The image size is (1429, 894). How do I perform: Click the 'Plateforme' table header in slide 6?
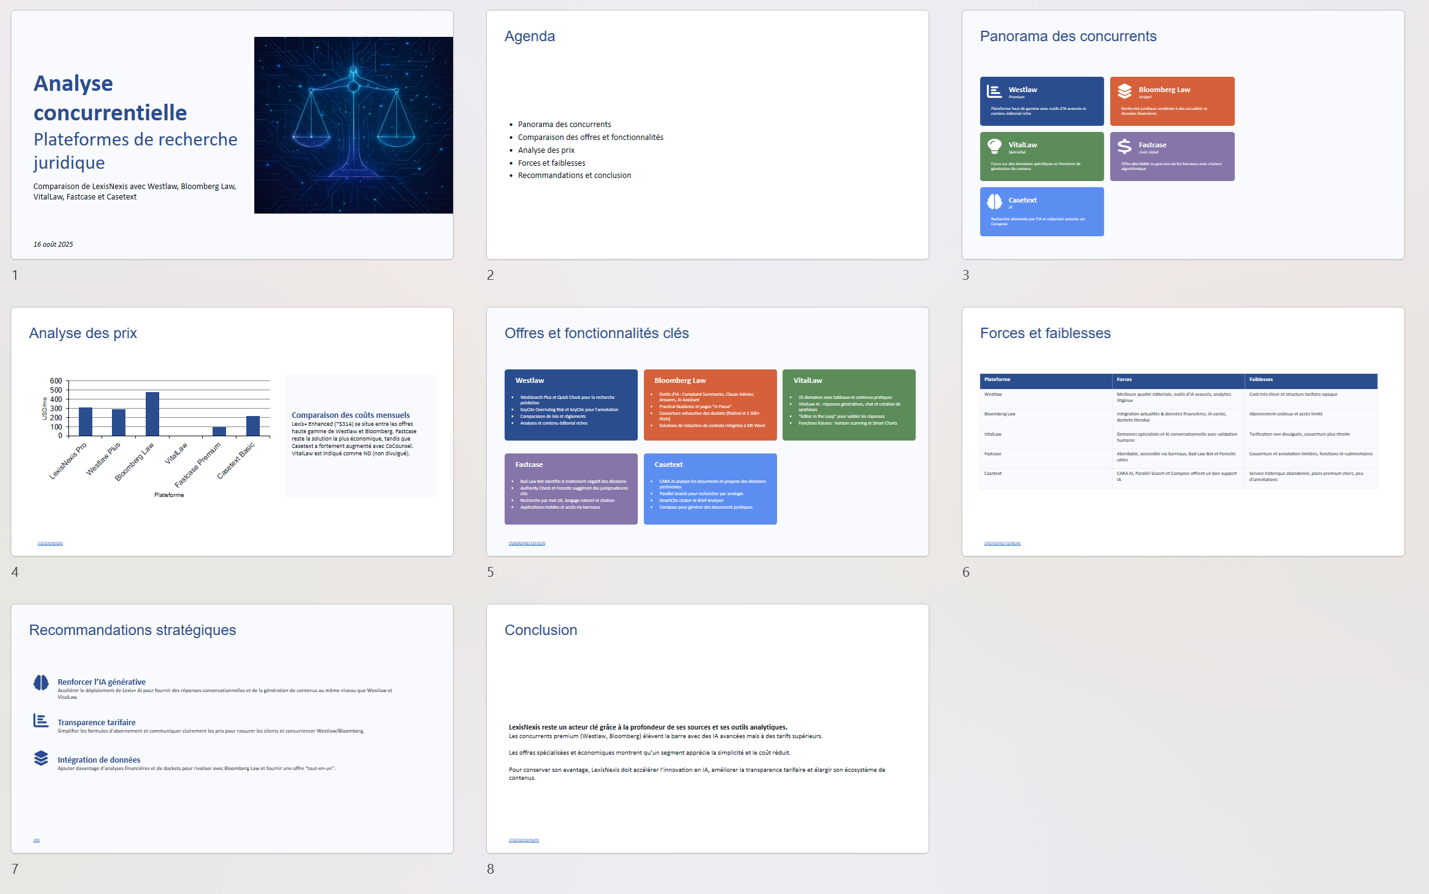coord(997,380)
